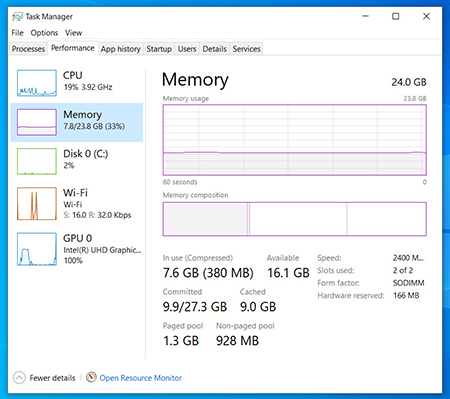Open the Options menu

[44, 33]
